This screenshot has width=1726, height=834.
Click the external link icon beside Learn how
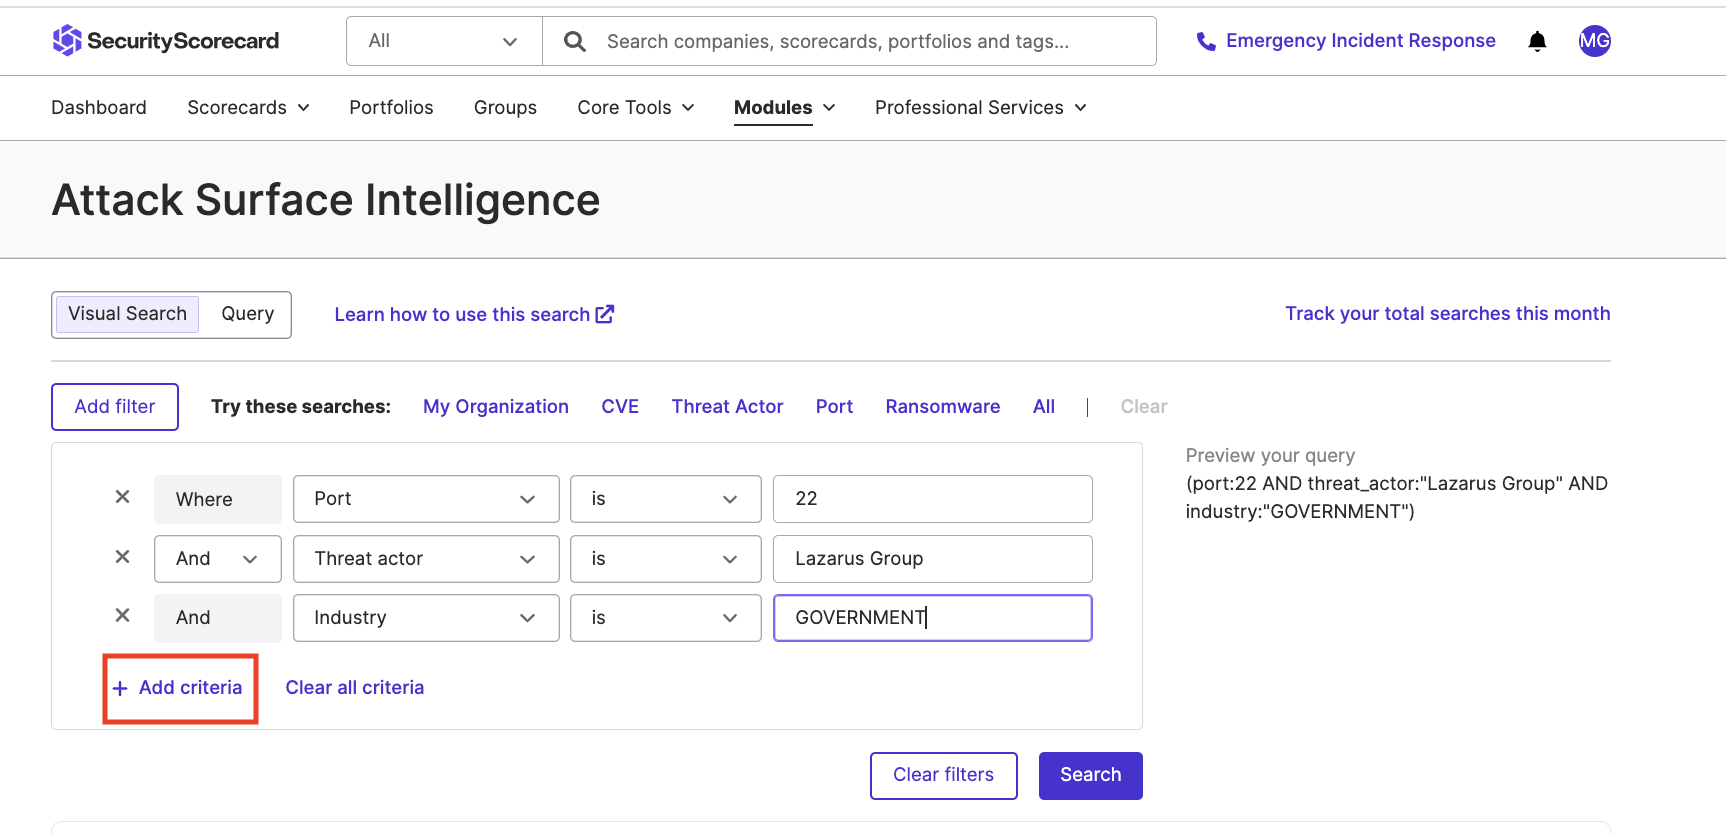pyautogui.click(x=605, y=314)
